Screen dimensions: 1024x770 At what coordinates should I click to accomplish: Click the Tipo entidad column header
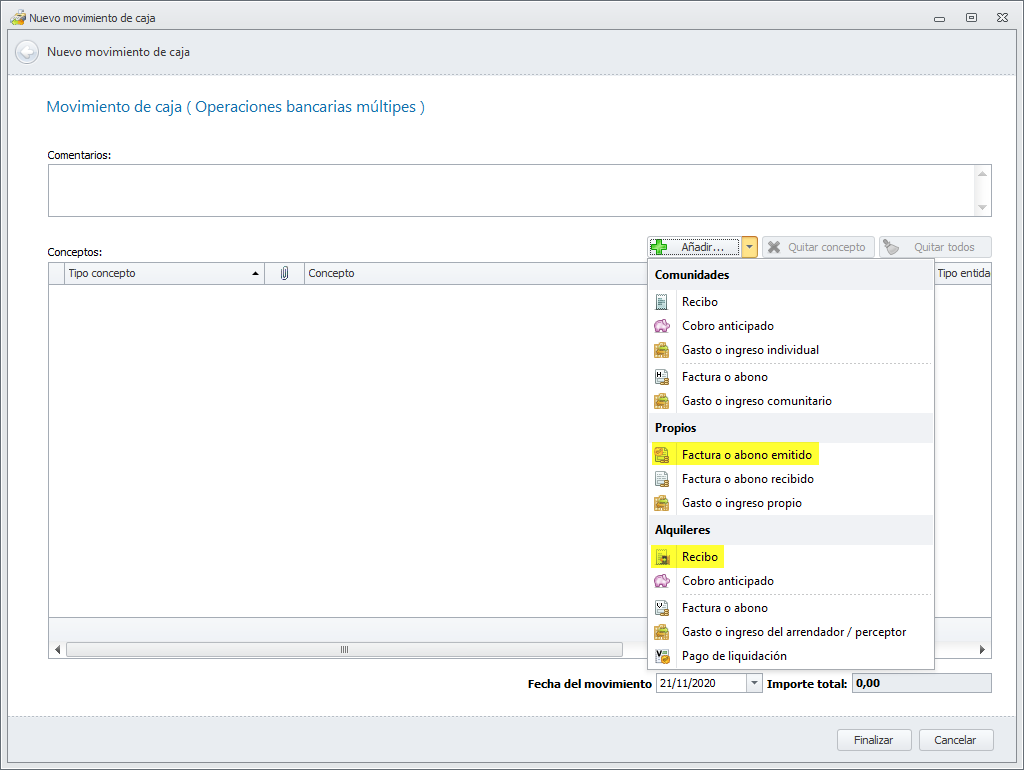tap(963, 273)
